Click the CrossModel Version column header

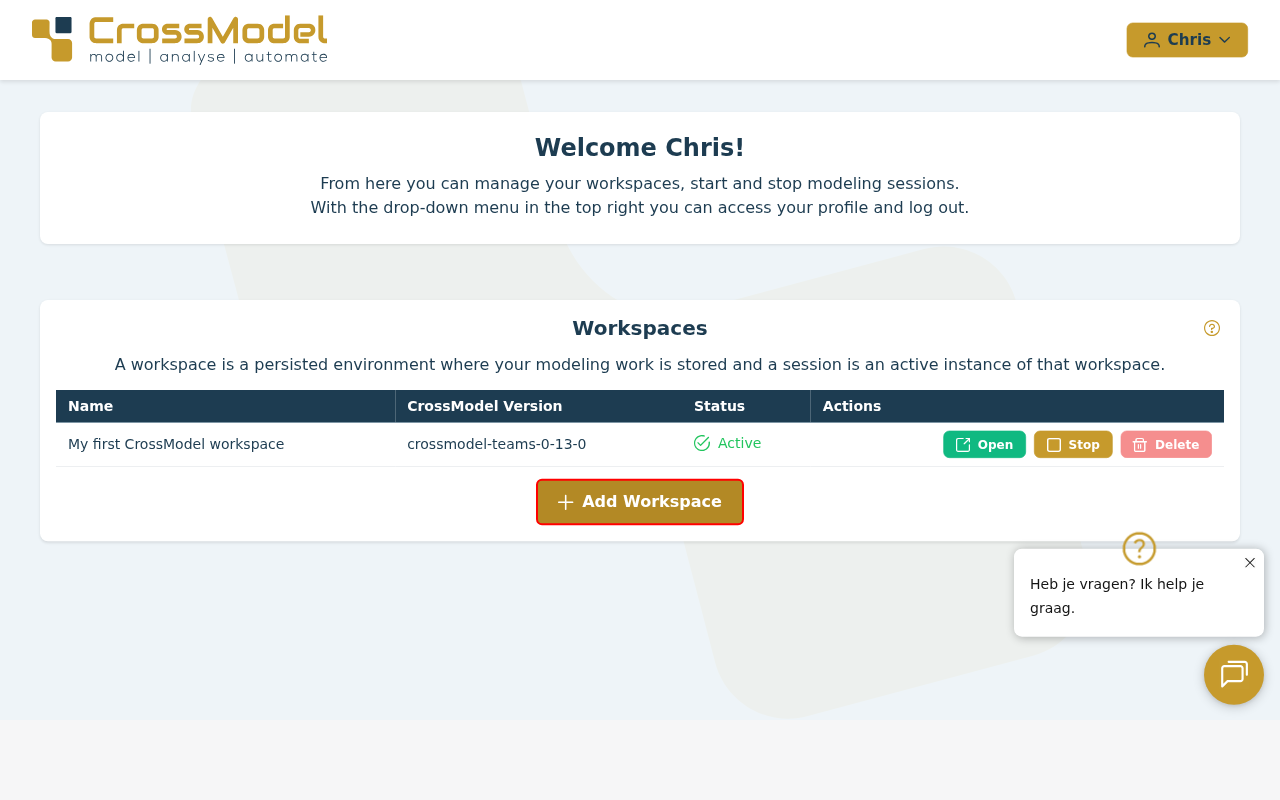point(484,406)
